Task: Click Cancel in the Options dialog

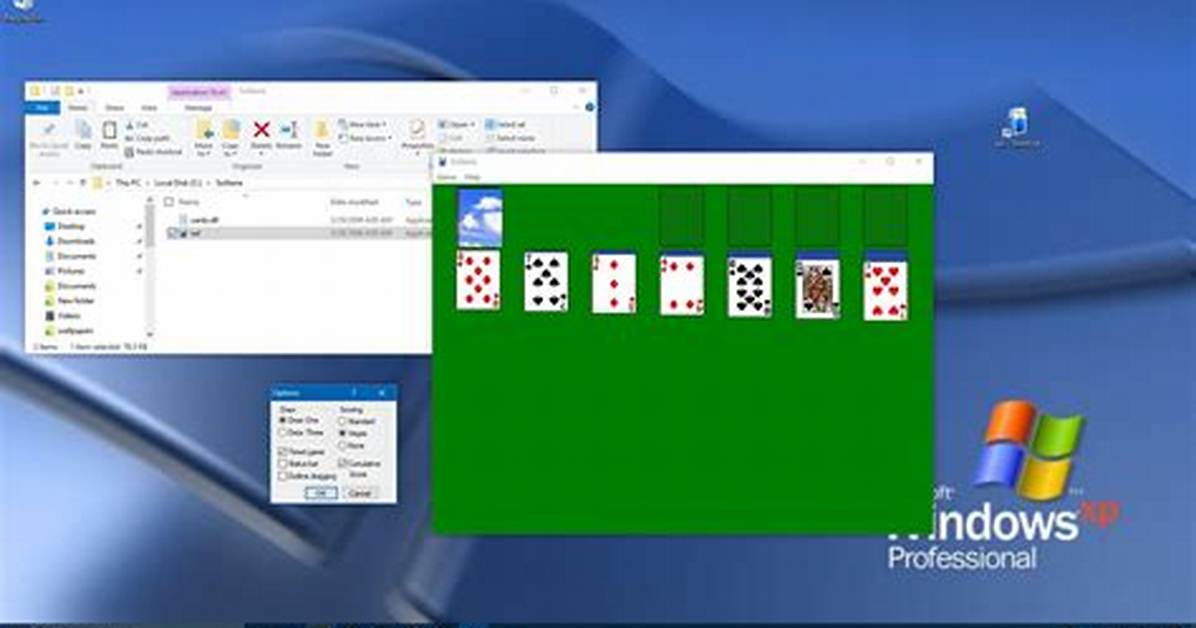Action: click(359, 493)
